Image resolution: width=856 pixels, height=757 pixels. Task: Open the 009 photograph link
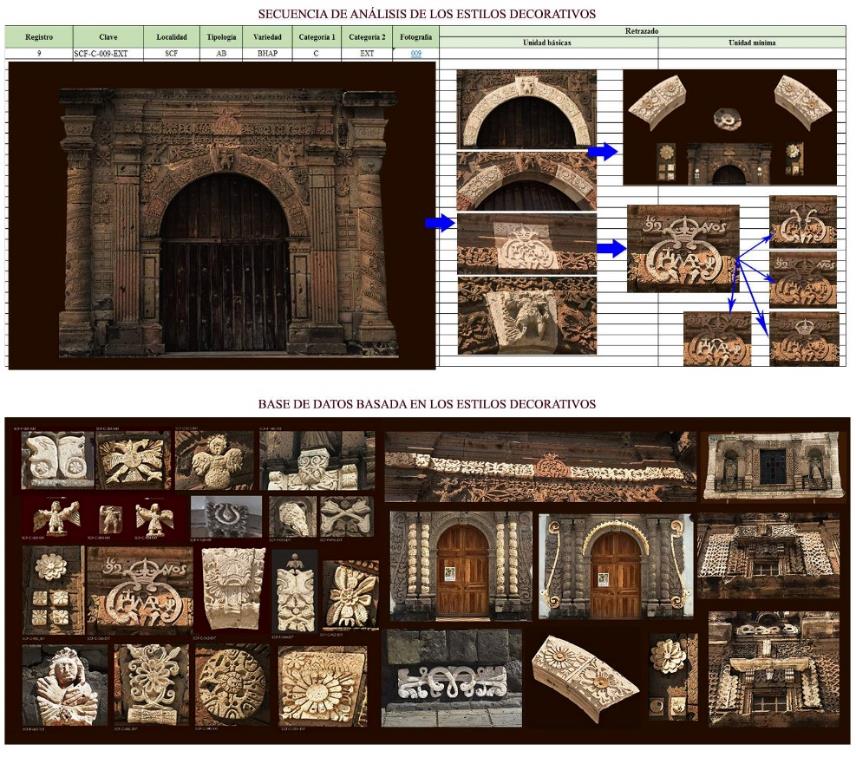pos(415,54)
